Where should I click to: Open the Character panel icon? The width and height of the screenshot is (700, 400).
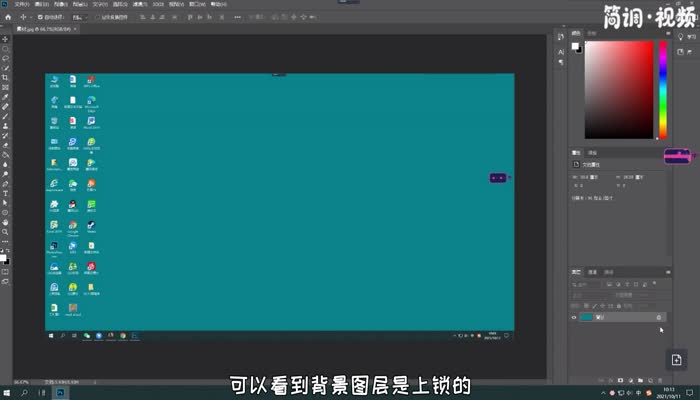pos(561,52)
